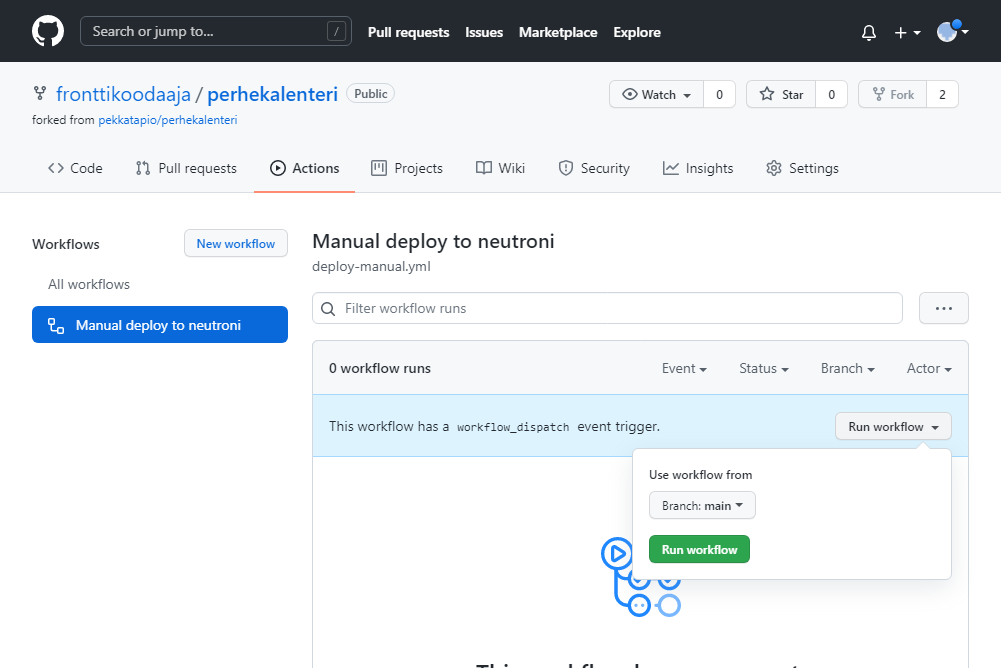This screenshot has width=1001, height=668.
Task: Open the three-dots workflow options menu
Action: [x=944, y=308]
